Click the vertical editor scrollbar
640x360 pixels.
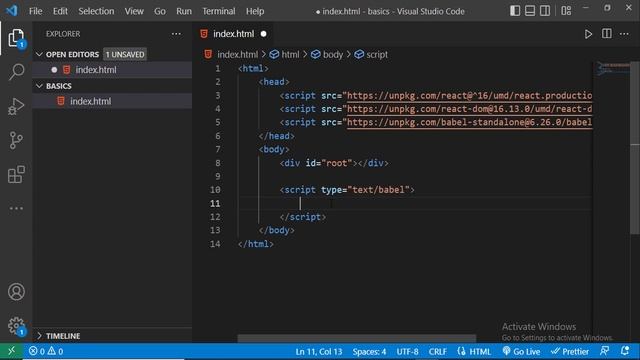pyautogui.click(x=635, y=148)
